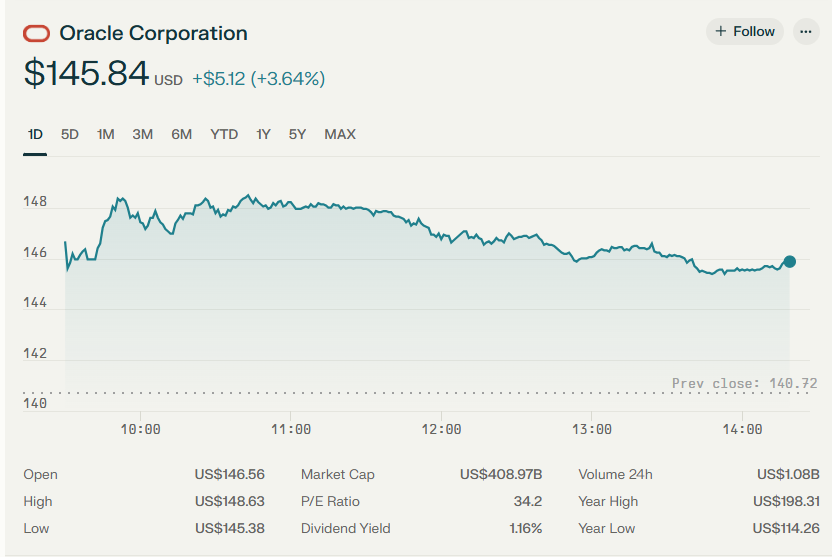Click the 14:00 time axis label
The image size is (832, 557).
coord(742,429)
